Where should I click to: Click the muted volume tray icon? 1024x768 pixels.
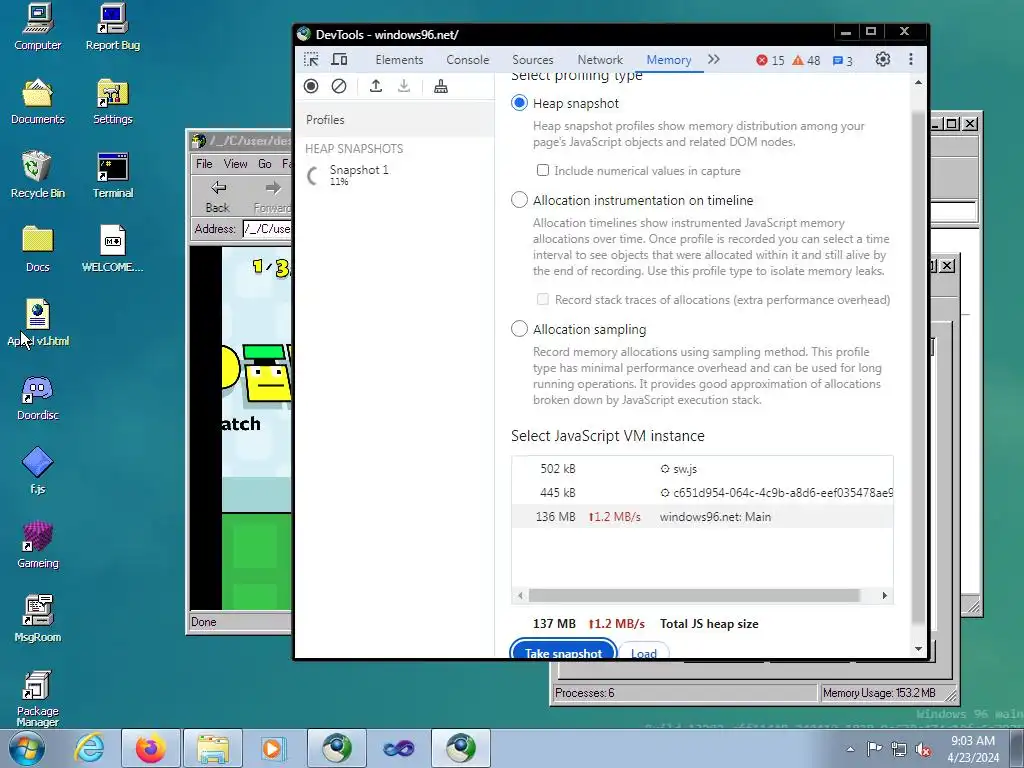923,749
